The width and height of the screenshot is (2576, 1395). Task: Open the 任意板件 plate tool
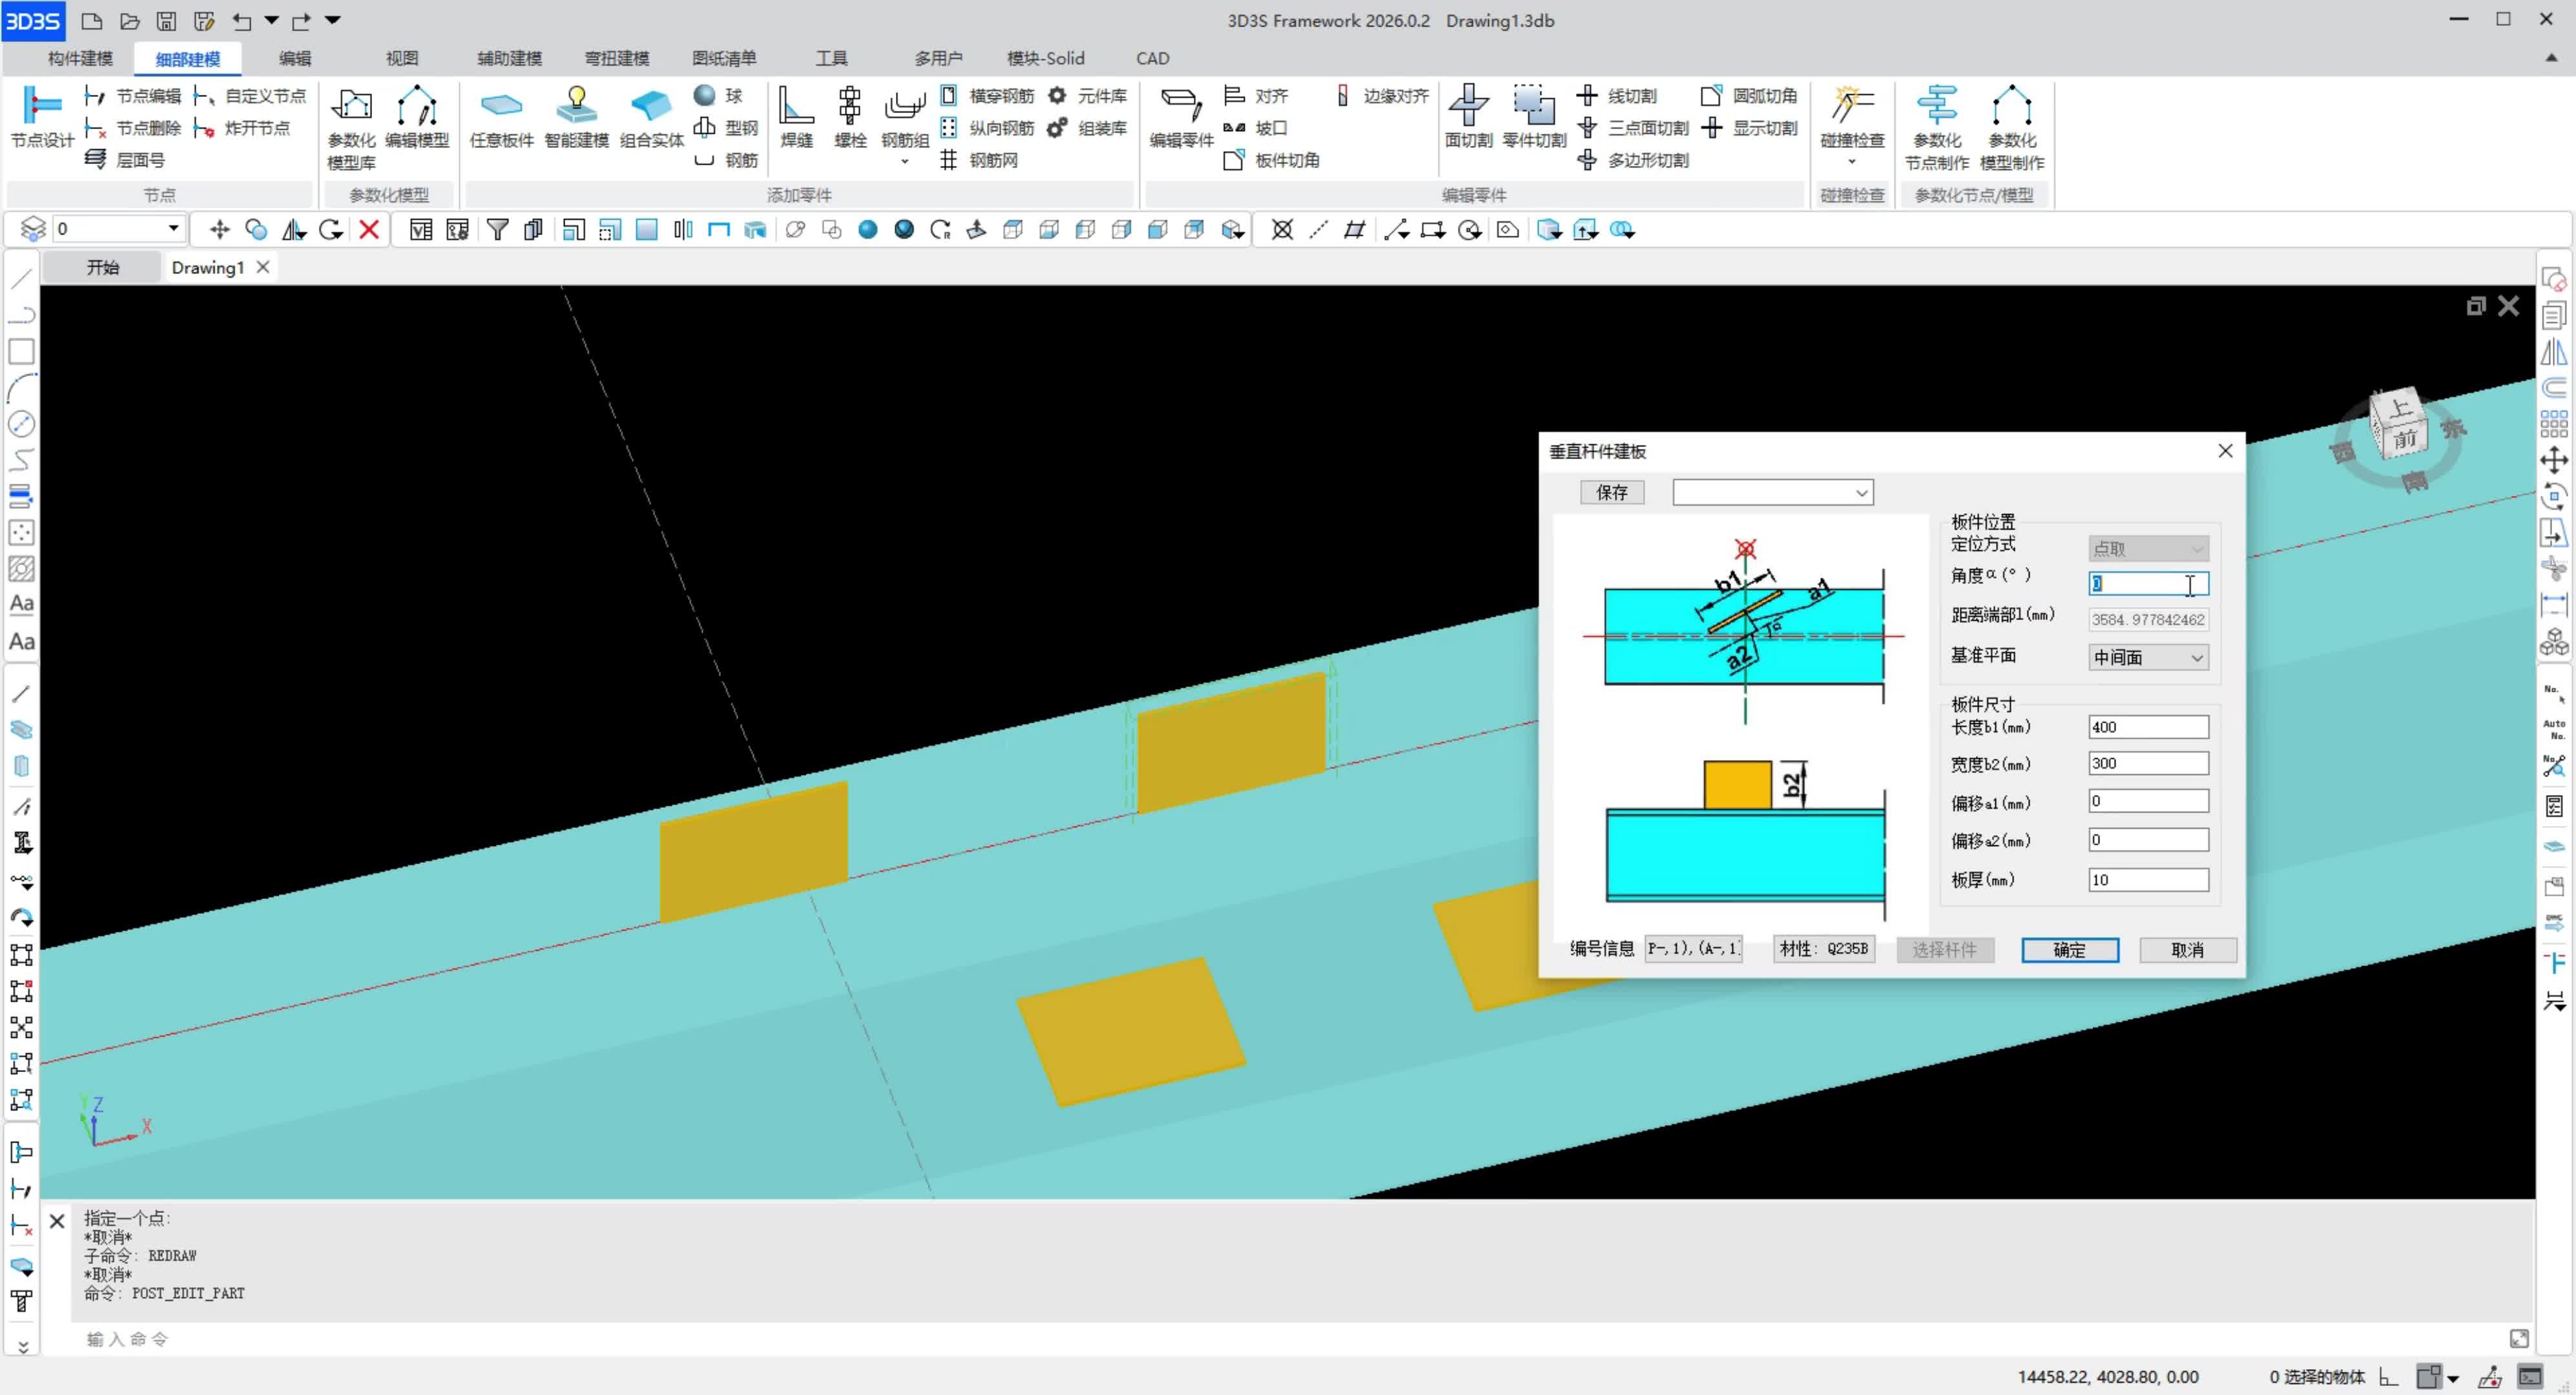[x=501, y=116]
